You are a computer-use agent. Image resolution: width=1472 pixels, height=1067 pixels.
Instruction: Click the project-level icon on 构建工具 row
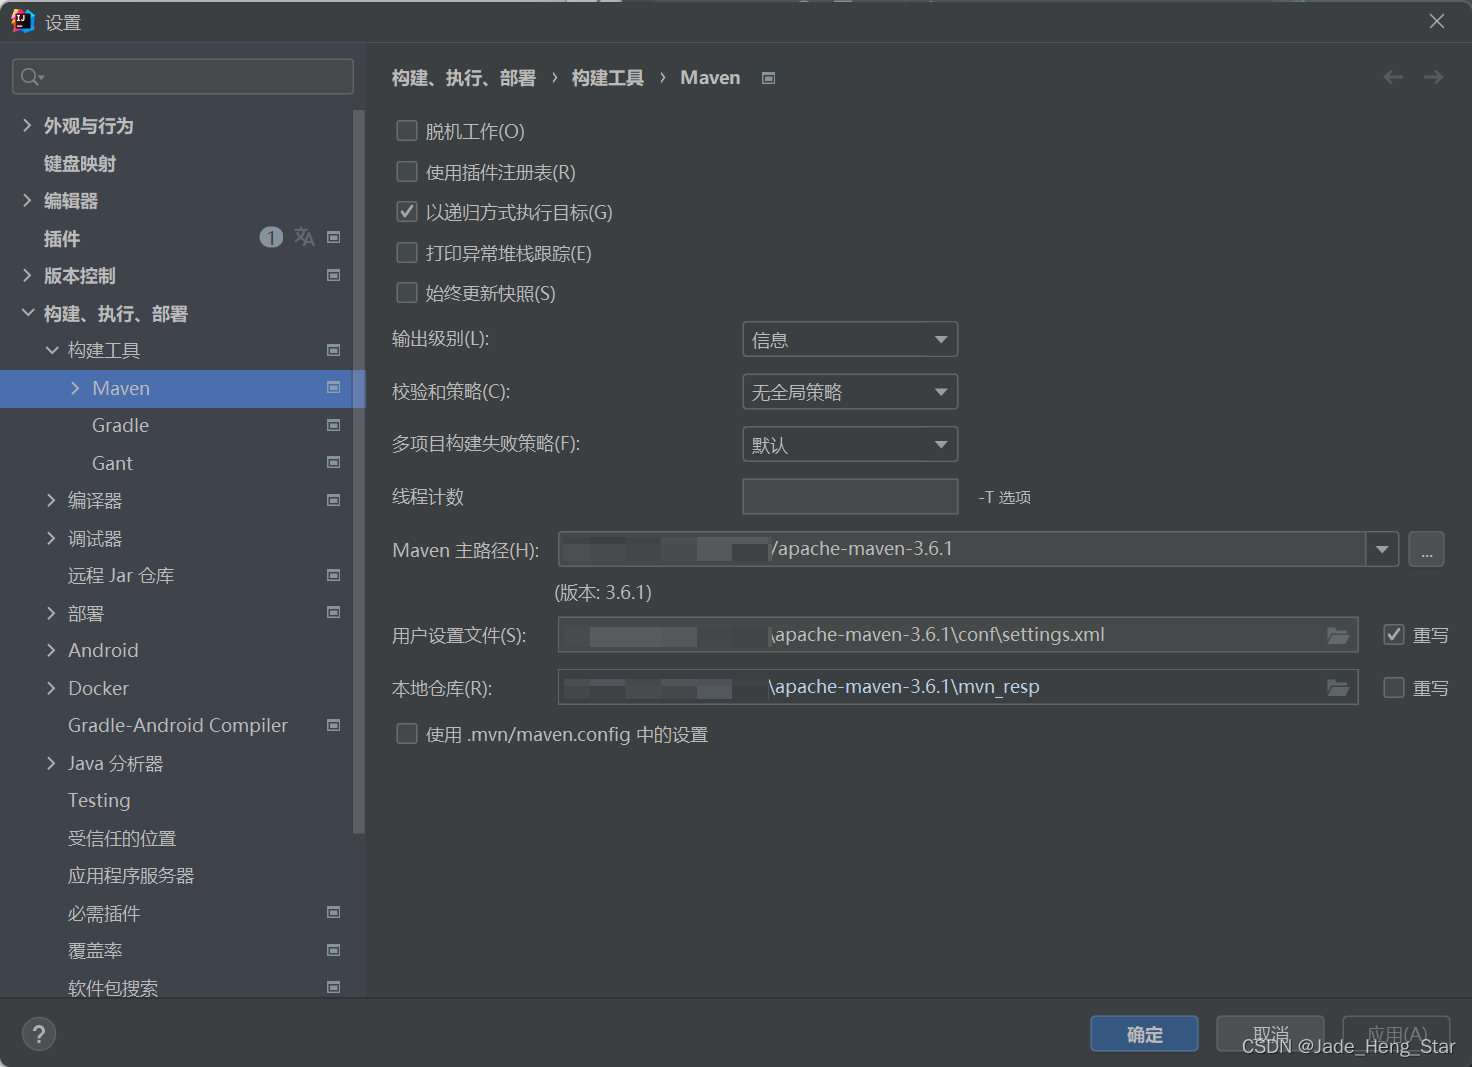click(x=334, y=350)
